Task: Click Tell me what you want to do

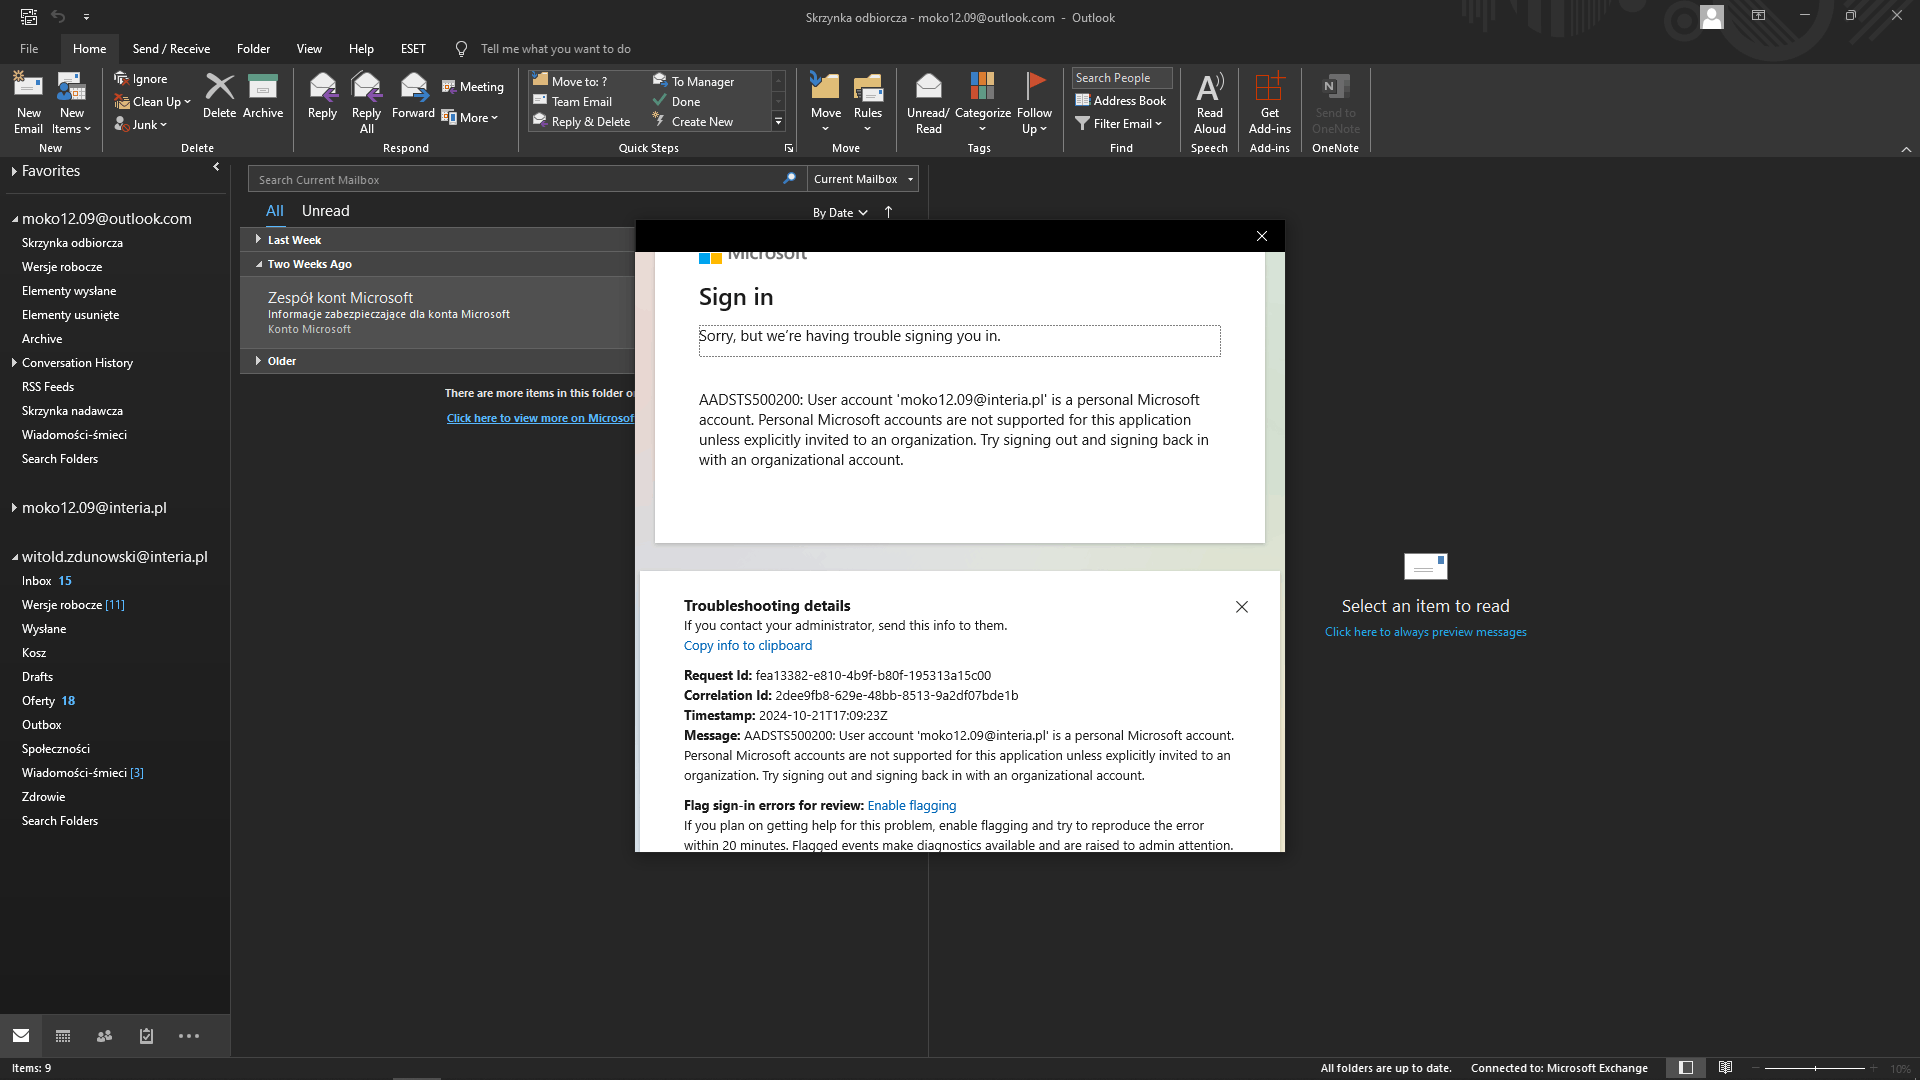Action: click(555, 48)
